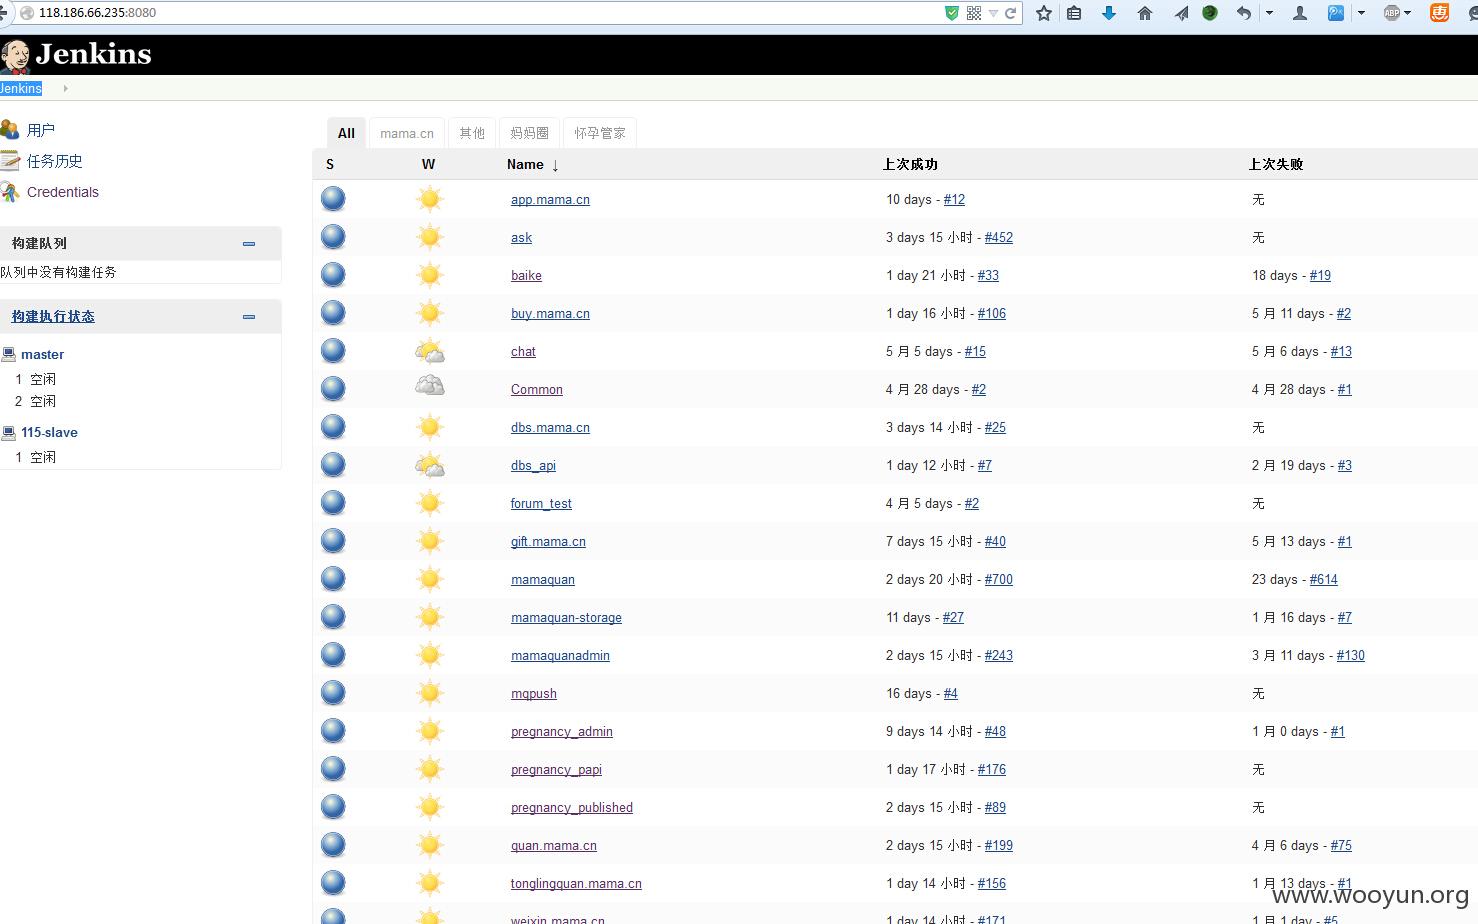1478x924 pixels.
Task: Click the green circular extension icon
Action: [1210, 13]
